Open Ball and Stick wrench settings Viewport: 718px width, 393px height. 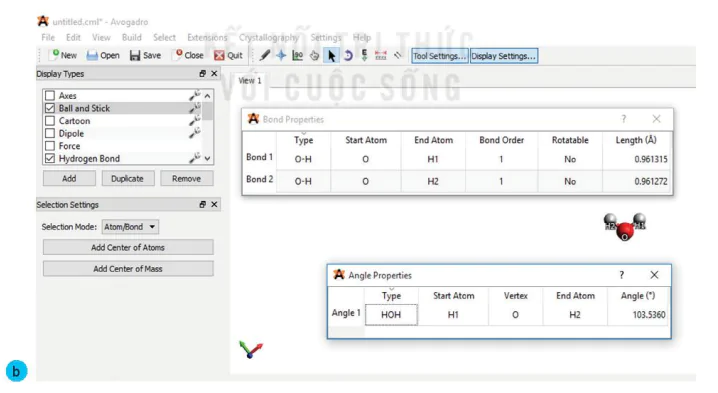click(195, 108)
